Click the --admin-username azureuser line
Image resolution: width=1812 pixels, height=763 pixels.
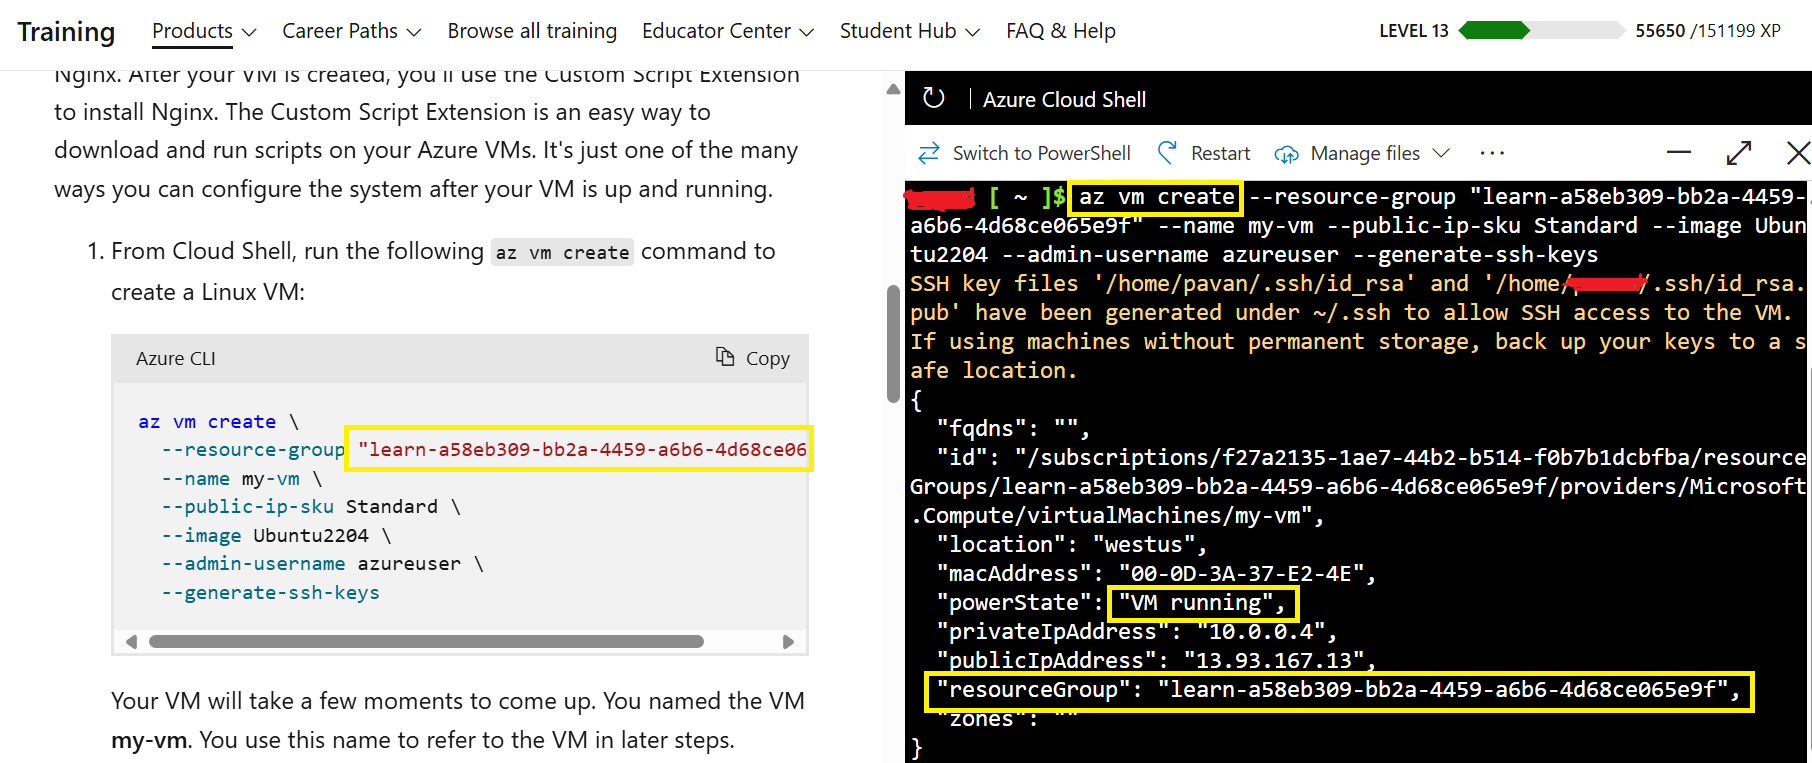coord(322,564)
